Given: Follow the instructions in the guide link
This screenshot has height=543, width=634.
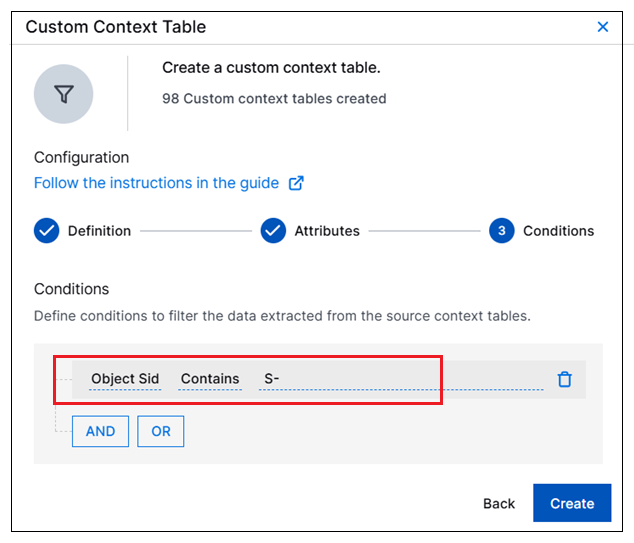Looking at the screenshot, I should 156,183.
